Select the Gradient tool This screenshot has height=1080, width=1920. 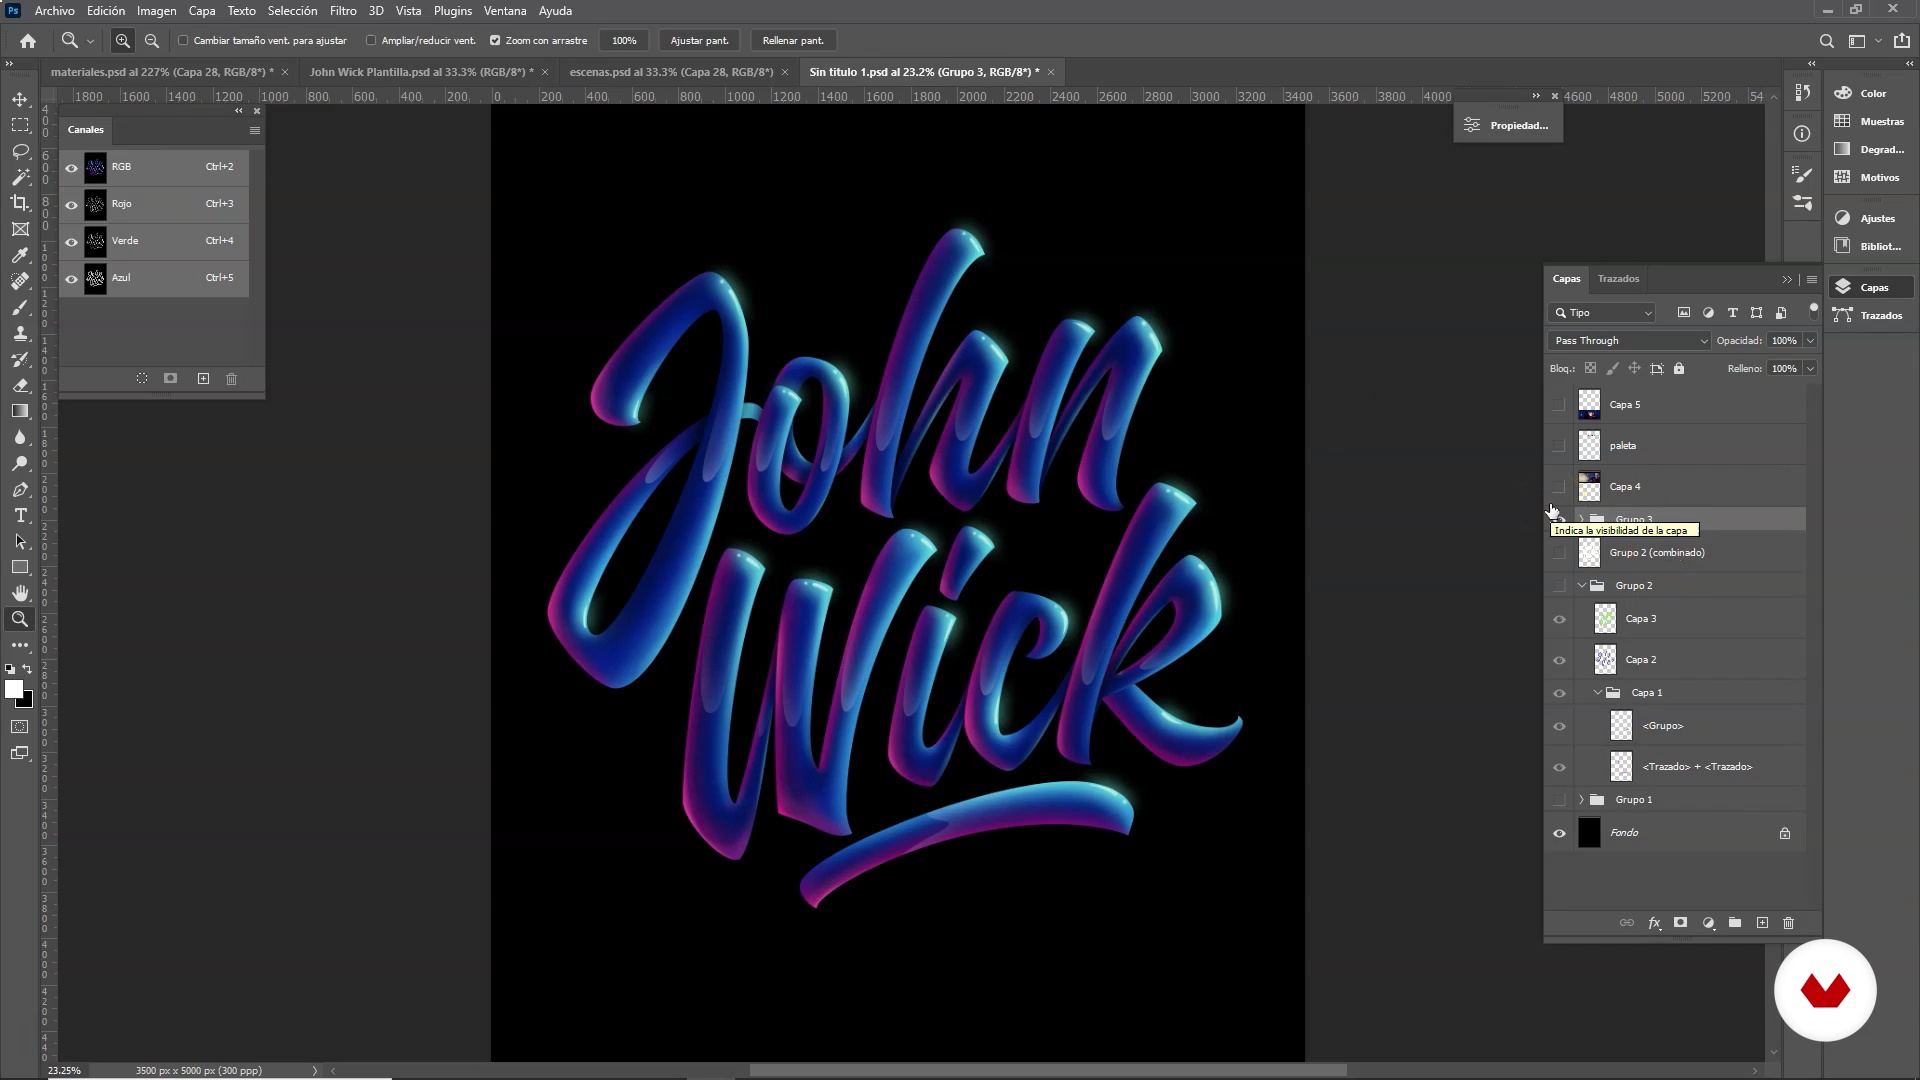point(20,411)
